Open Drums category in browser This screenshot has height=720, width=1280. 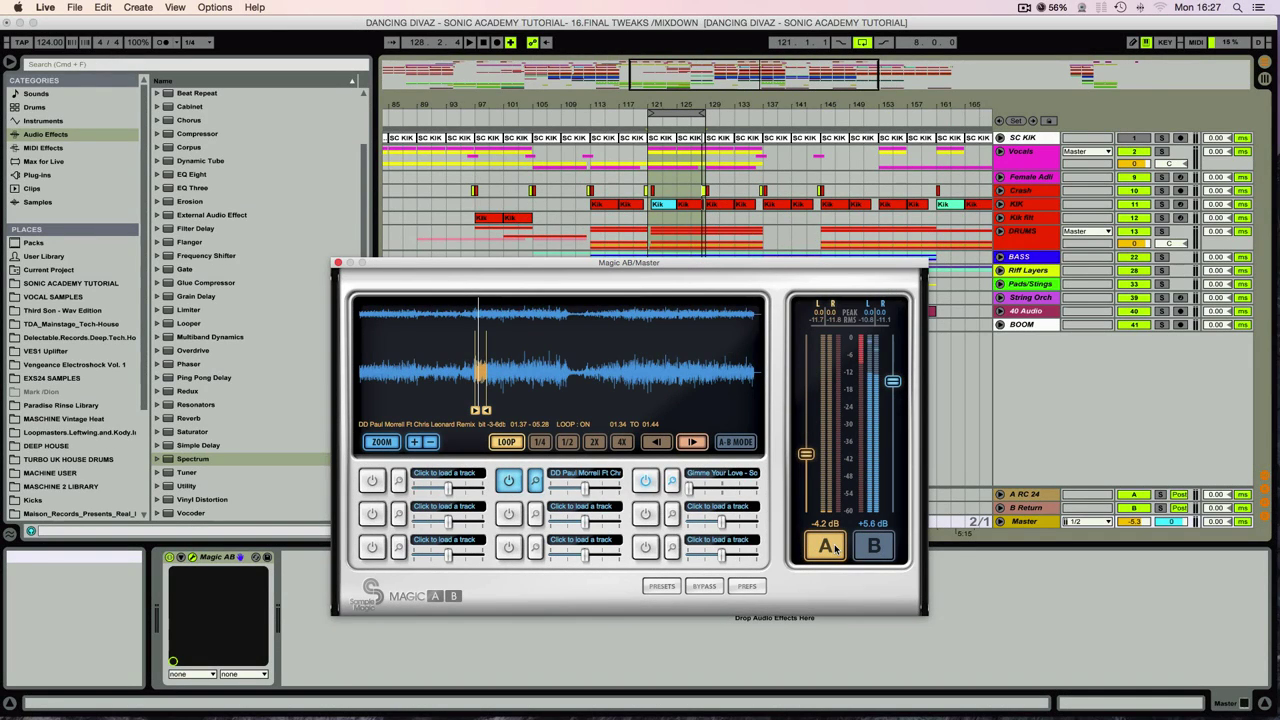34,107
